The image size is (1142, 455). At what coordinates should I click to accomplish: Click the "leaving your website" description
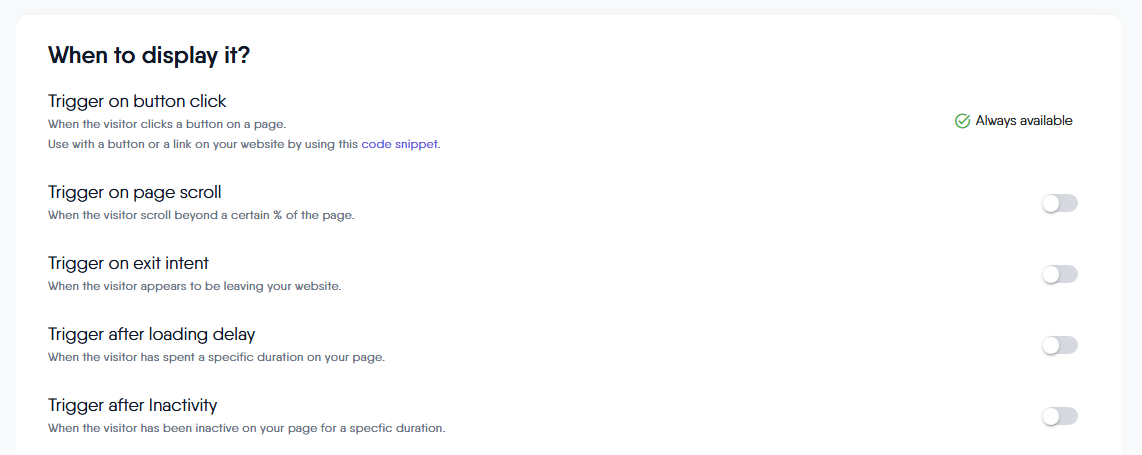(195, 286)
